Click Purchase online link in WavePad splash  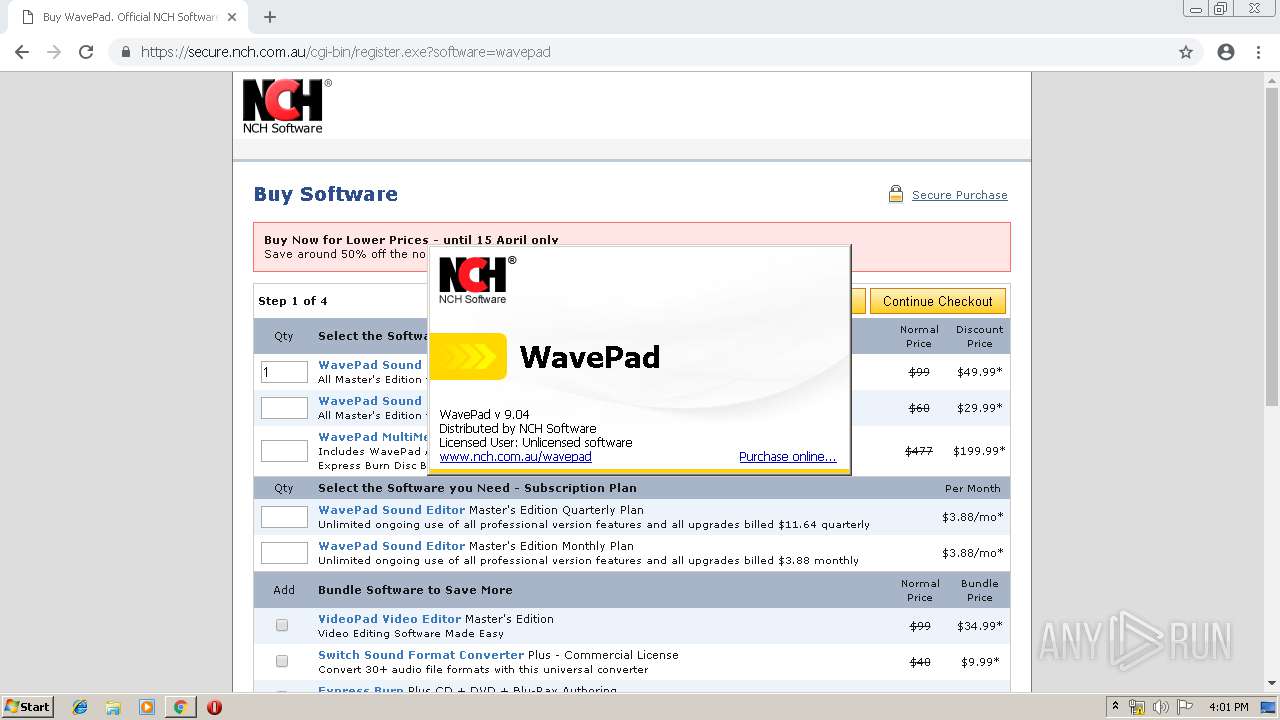[x=787, y=457]
